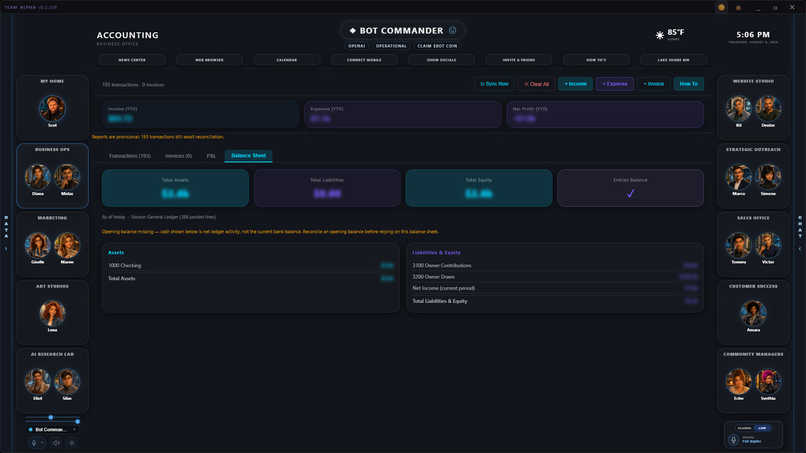The image size is (806, 453).
Task: Click the + Invoice button
Action: point(653,84)
